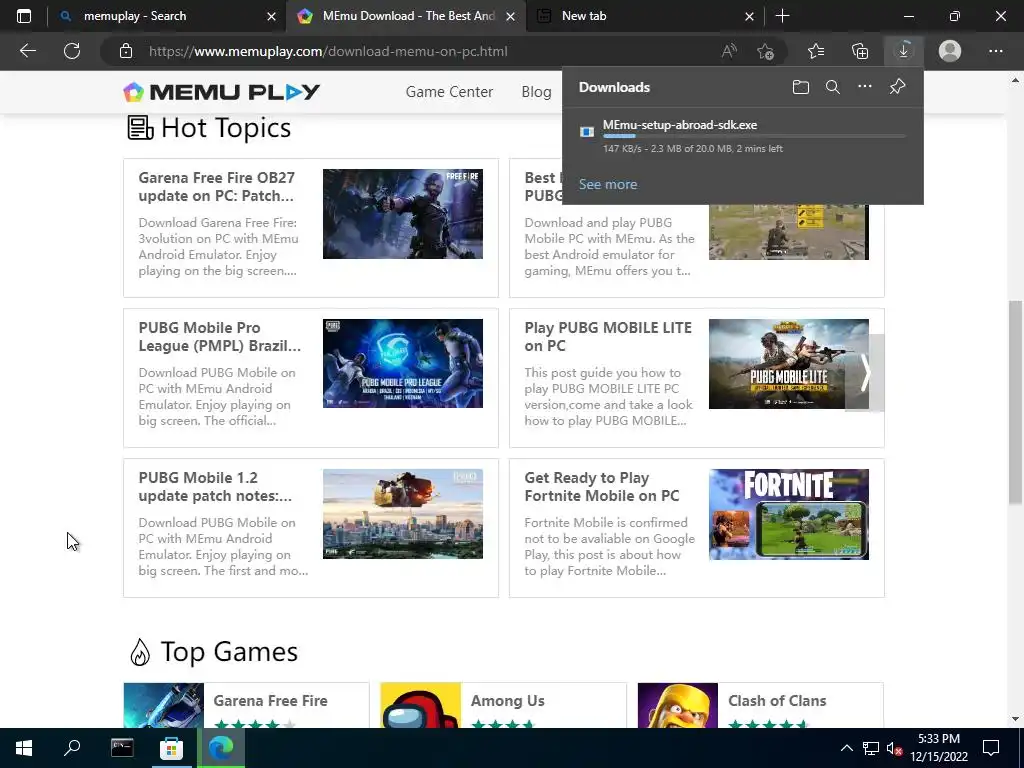The height and width of the screenshot is (768, 1024).
Task: Open the Windows Start menu
Action: tap(24, 748)
